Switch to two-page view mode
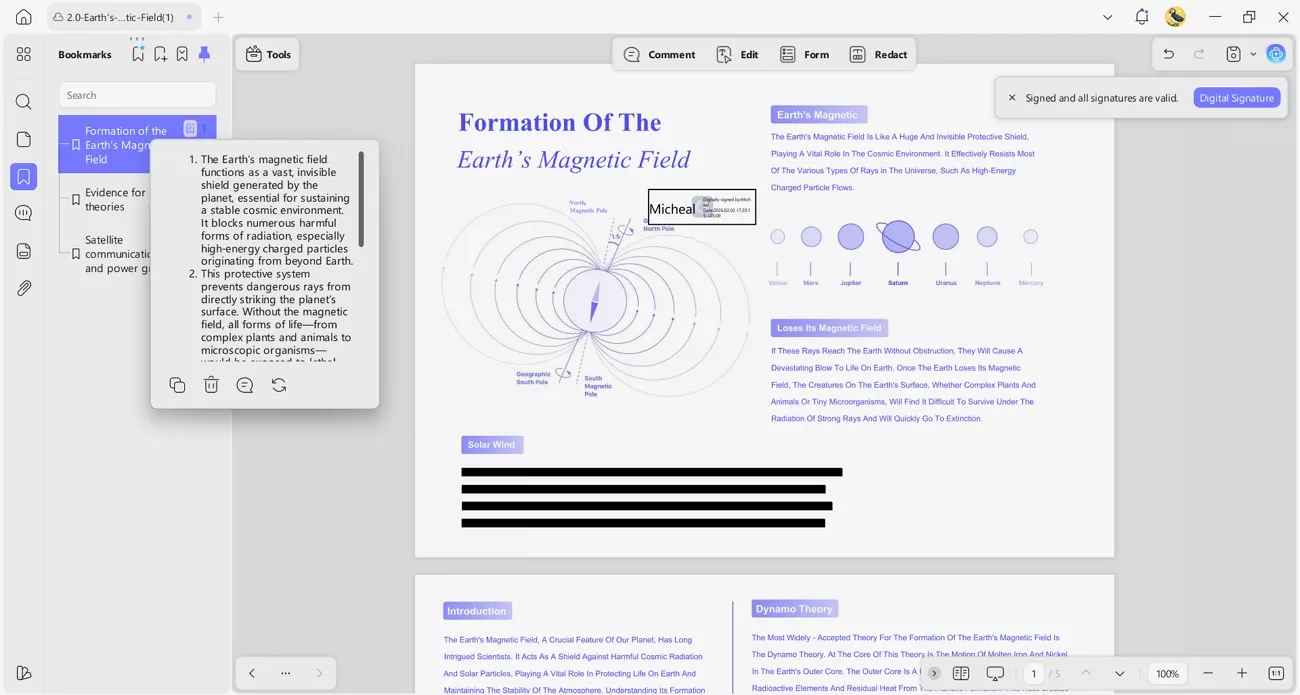The image size is (1300, 695). (x=961, y=673)
